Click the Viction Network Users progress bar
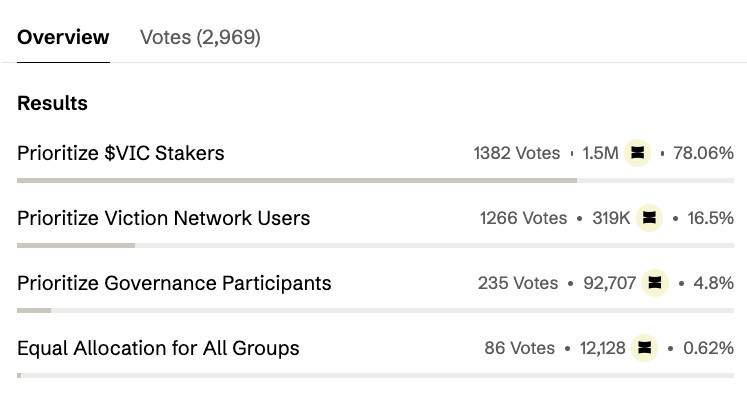This screenshot has width=747, height=403. tap(375, 246)
